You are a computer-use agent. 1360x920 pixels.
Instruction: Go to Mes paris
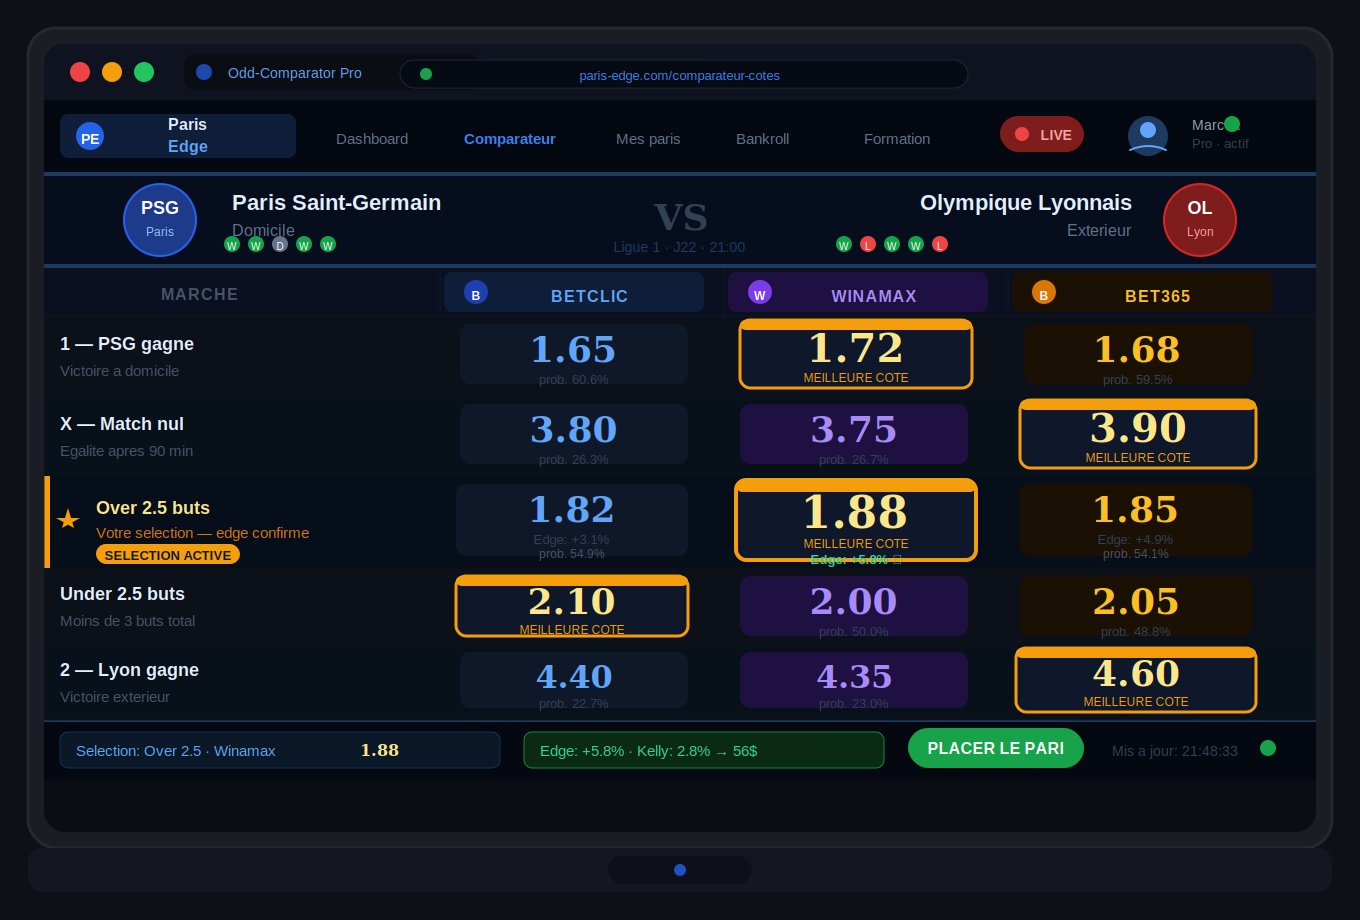click(x=648, y=139)
